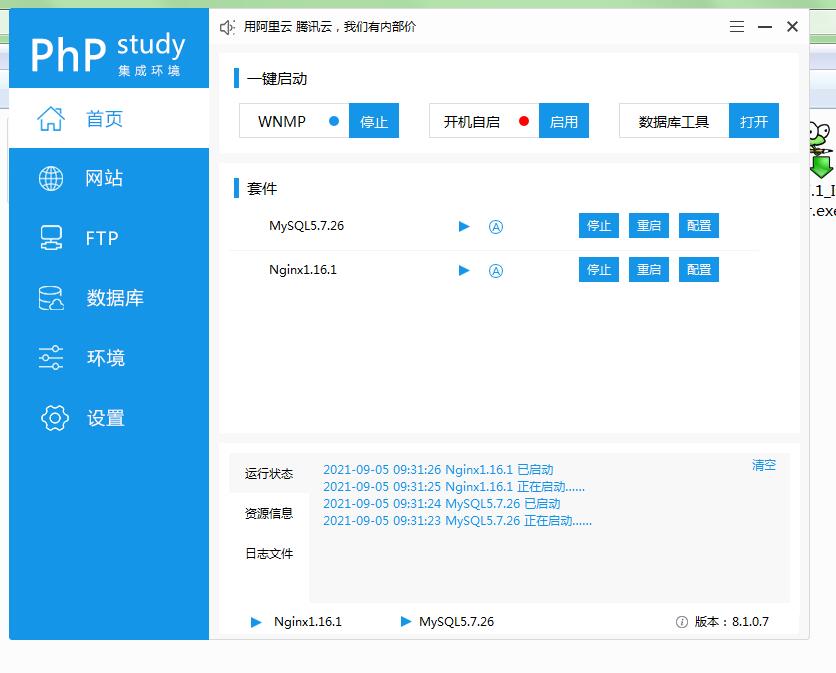Switch to the 资源信息 tab
Screen dimensions: 836x673
click(x=269, y=513)
